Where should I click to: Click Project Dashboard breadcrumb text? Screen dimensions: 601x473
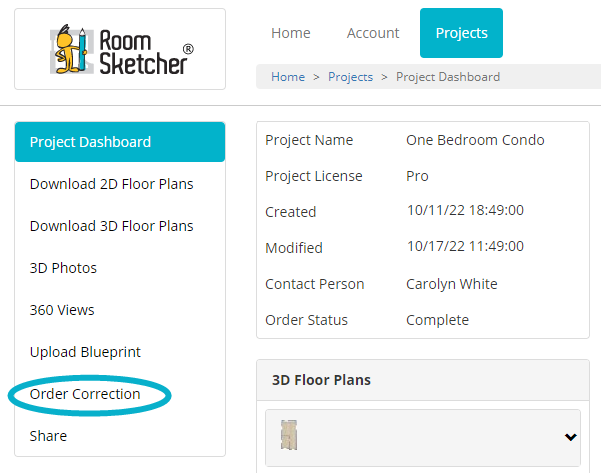pos(448,77)
